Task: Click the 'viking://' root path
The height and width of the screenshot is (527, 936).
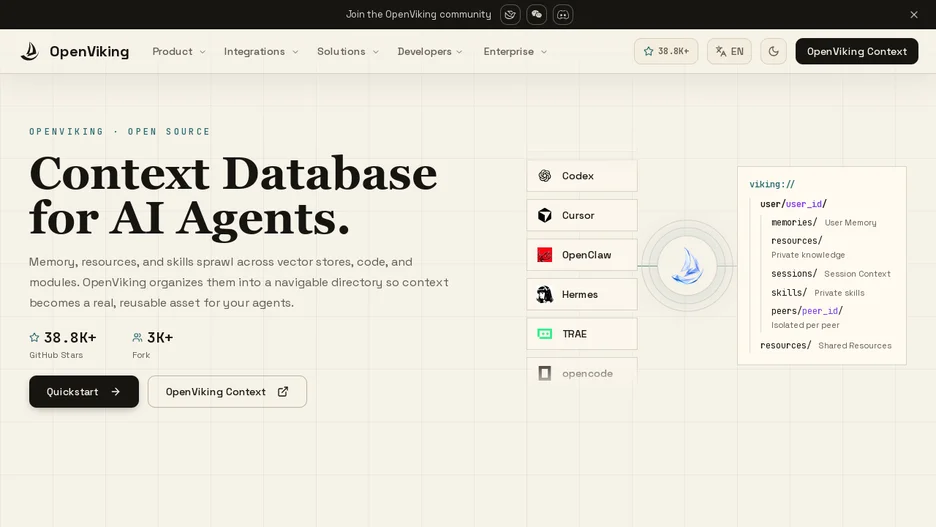Action: (772, 184)
